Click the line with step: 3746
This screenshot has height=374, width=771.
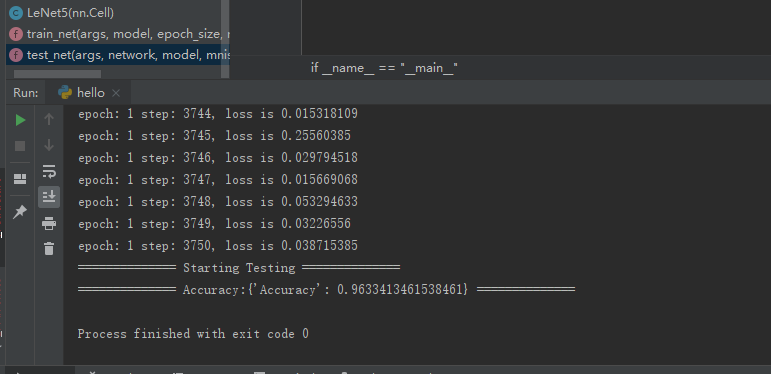pyautogui.click(x=218, y=158)
